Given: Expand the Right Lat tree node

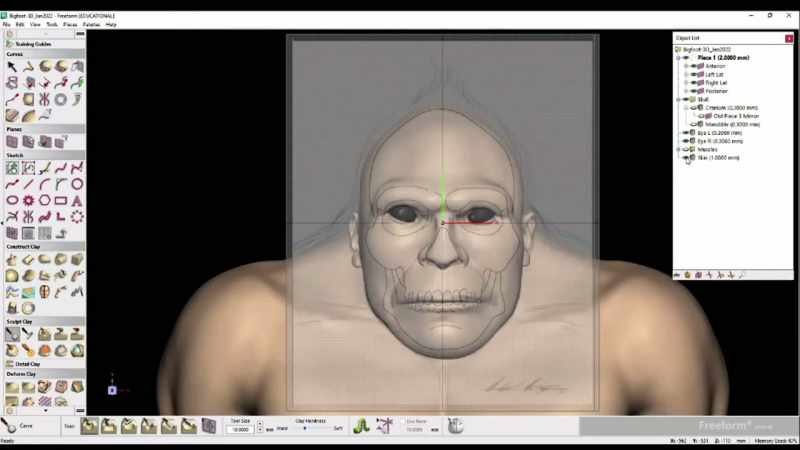Looking at the screenshot, I should pos(686,83).
